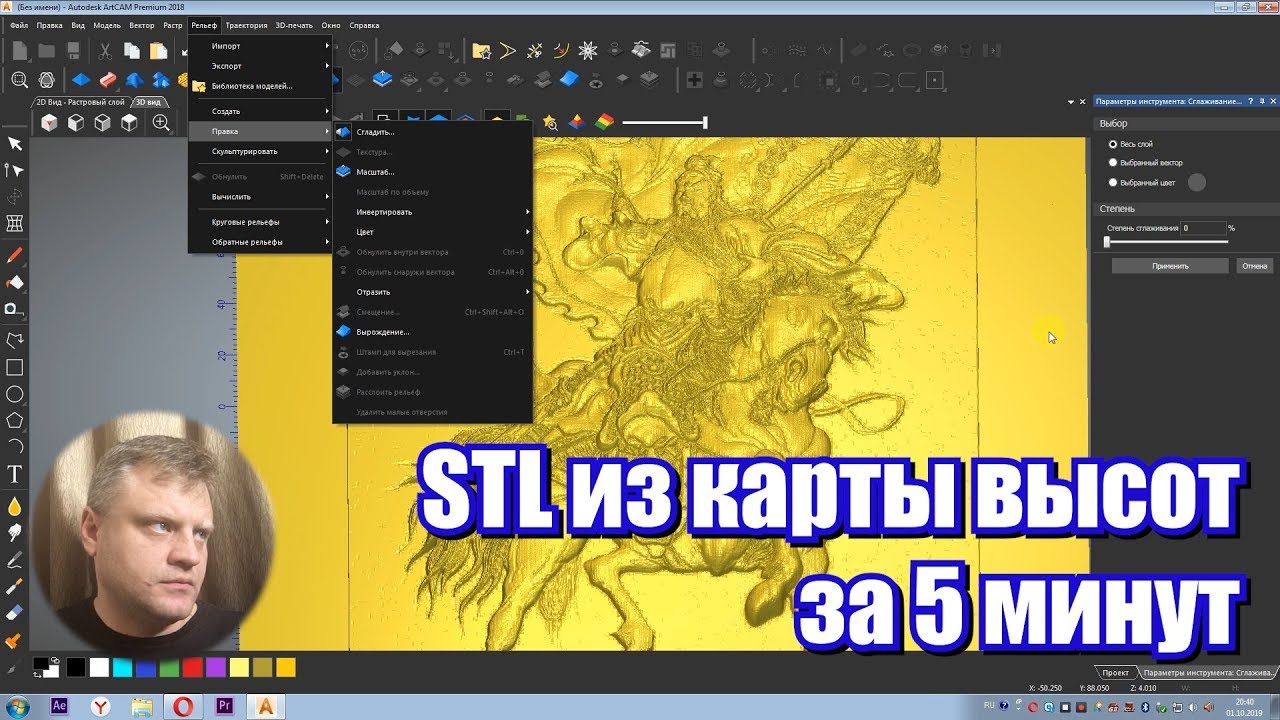The height and width of the screenshot is (720, 1280).
Task: Open Библиотека моделей... entry
Action: point(260,86)
